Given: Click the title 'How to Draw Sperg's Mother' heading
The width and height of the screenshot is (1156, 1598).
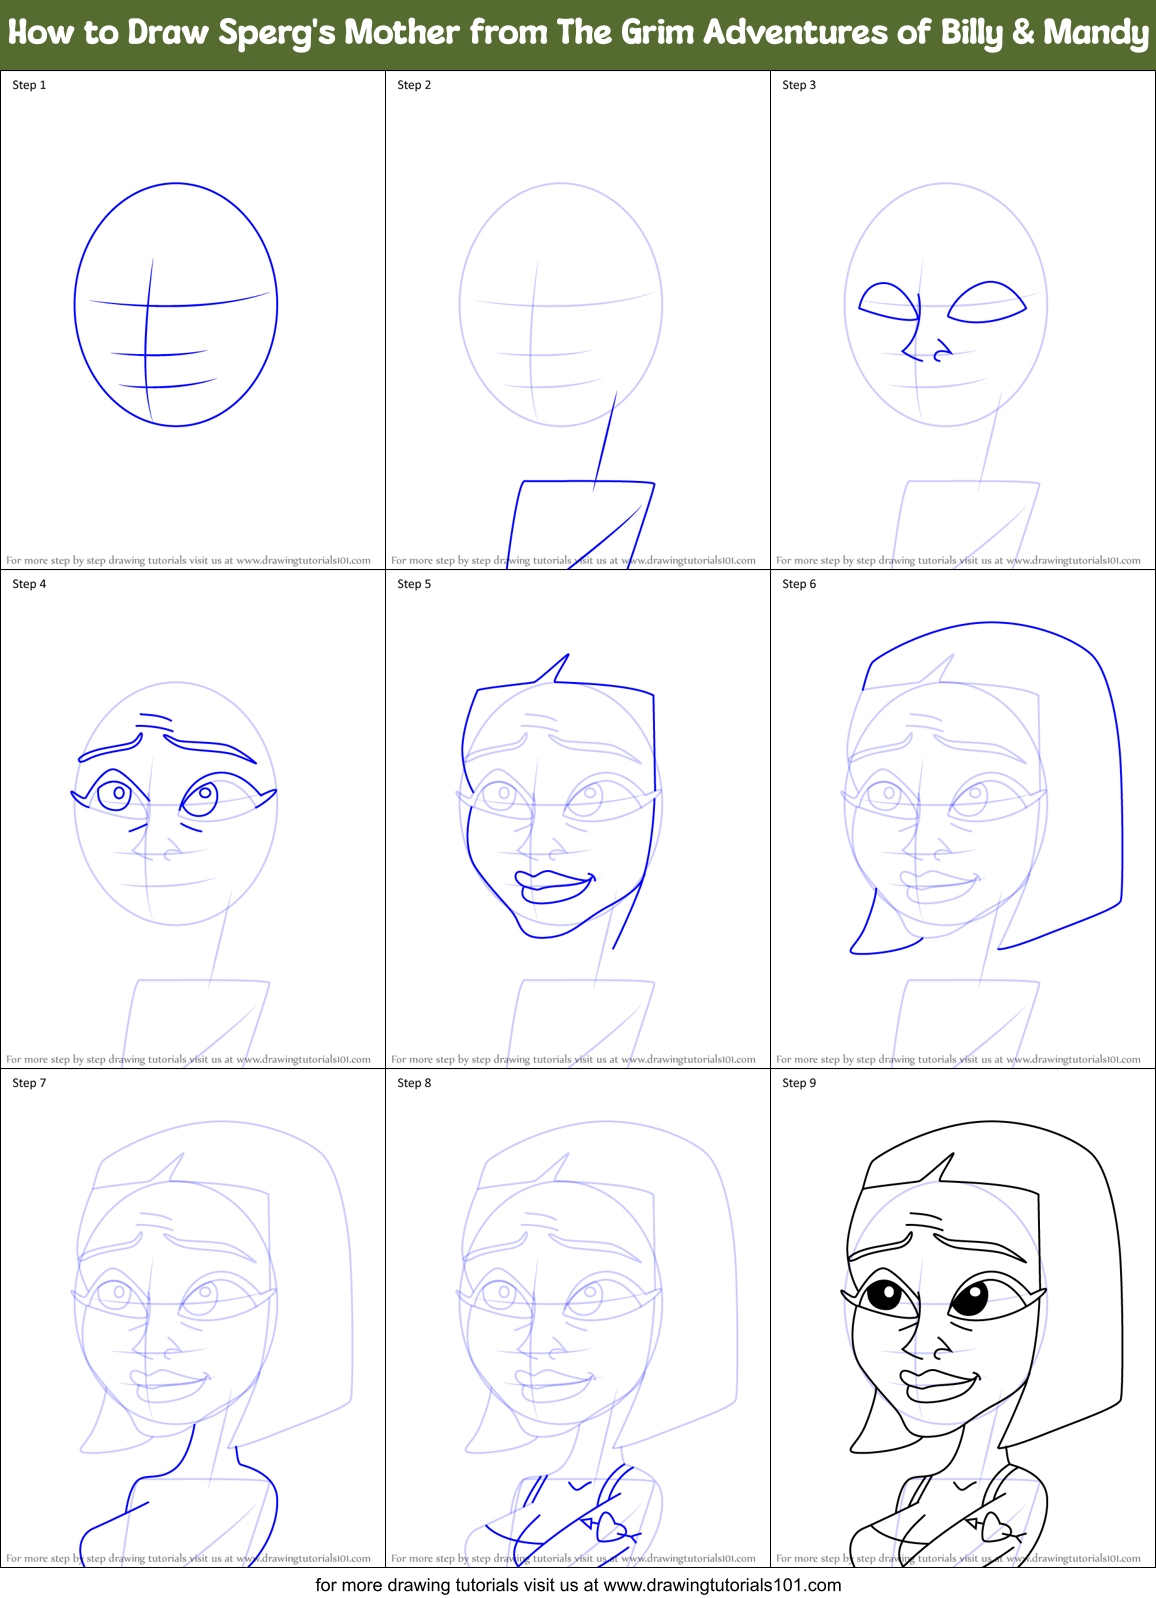Looking at the screenshot, I should coord(578,33).
